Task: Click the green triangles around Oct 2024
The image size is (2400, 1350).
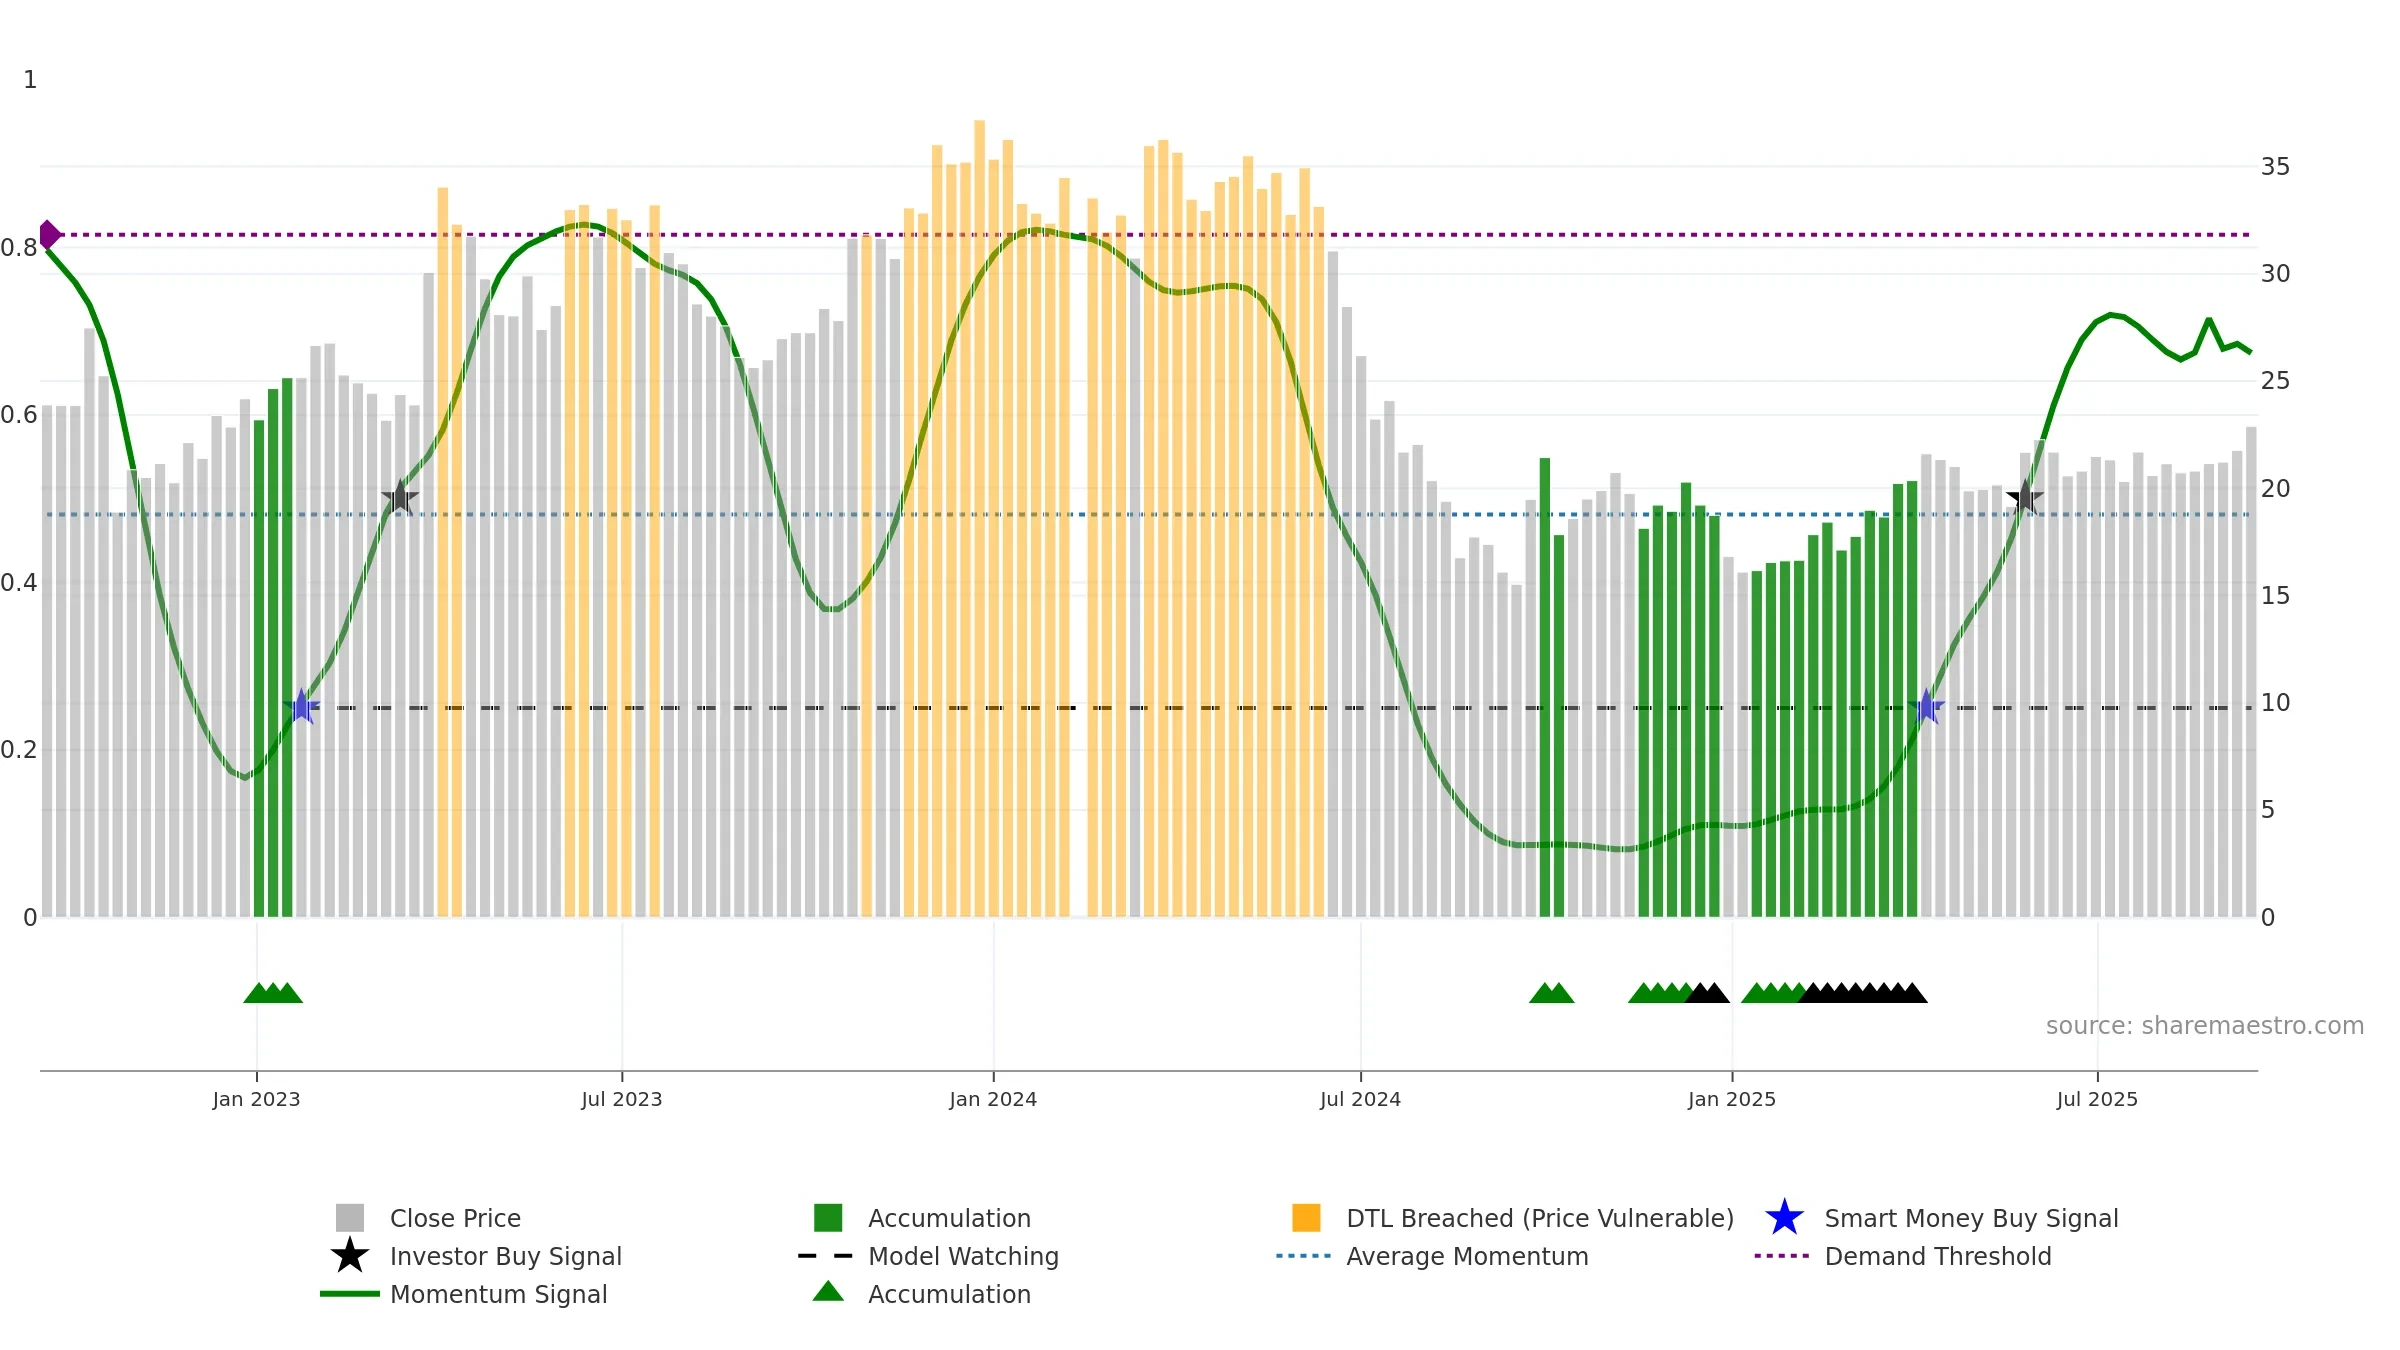Action: pos(1552,993)
